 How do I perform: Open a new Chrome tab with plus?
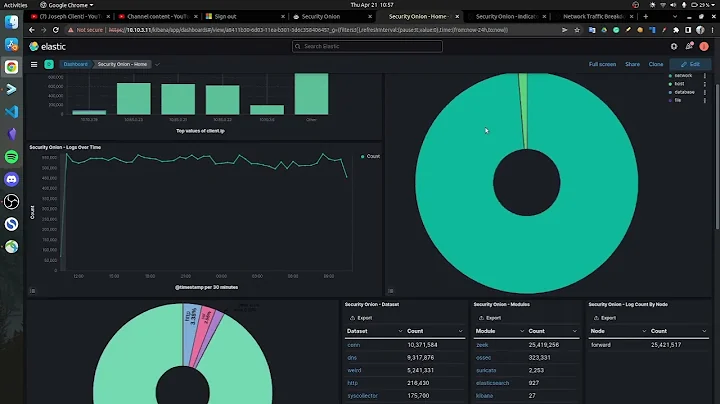(646, 17)
